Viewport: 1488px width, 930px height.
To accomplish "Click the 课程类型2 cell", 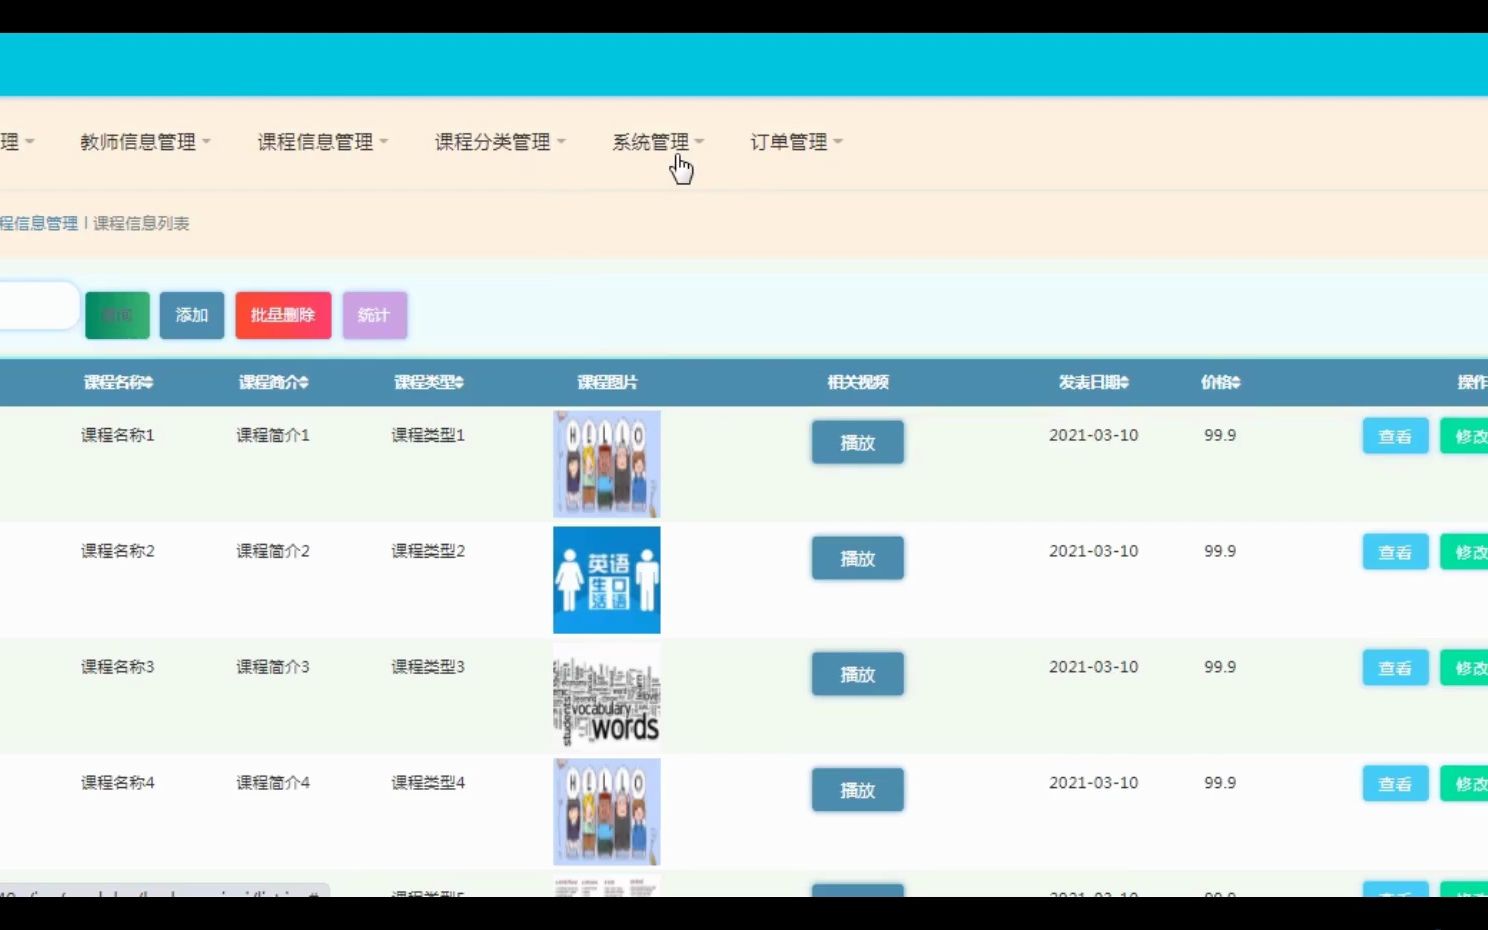I will (x=428, y=551).
